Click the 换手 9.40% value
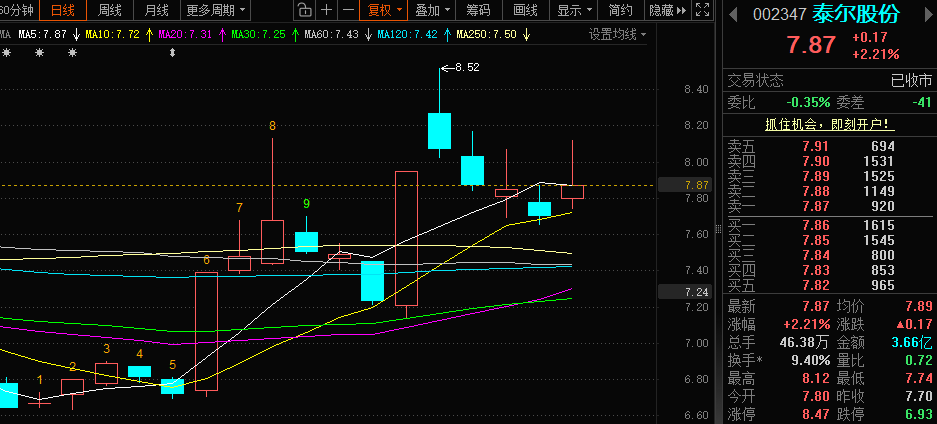The width and height of the screenshot is (937, 424). pyautogui.click(x=809, y=360)
